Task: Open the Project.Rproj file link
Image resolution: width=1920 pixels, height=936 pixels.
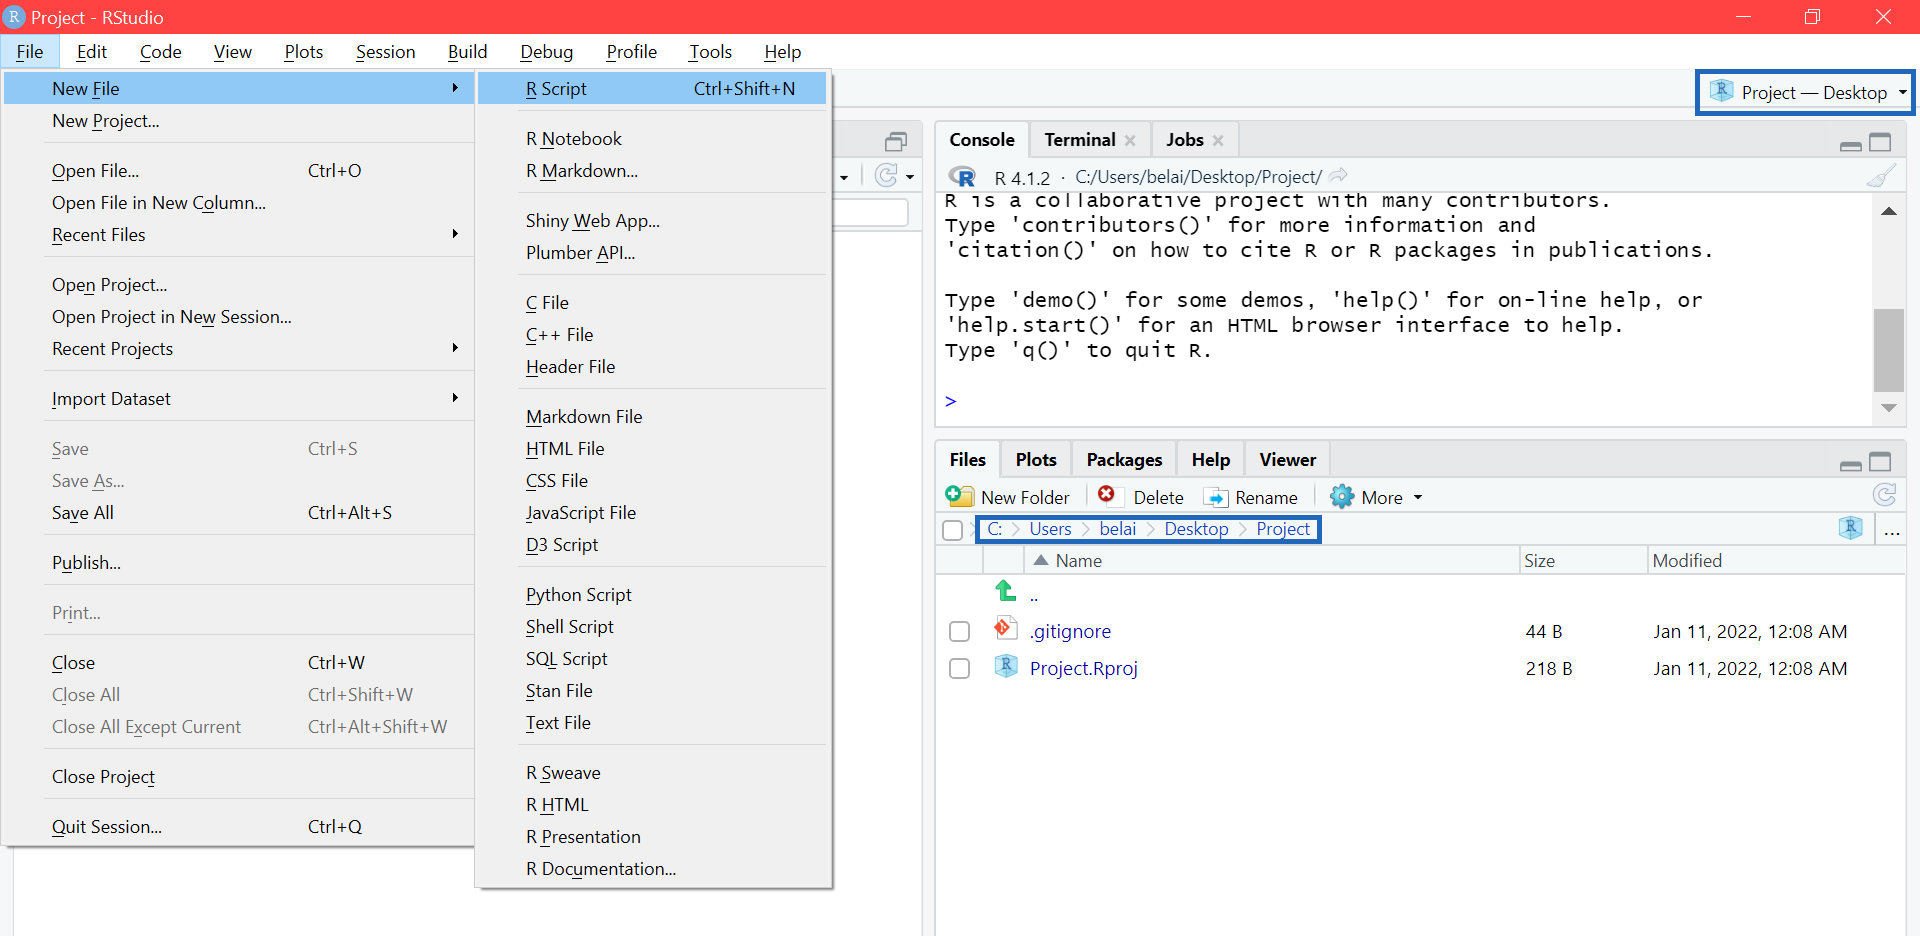Action: (x=1084, y=669)
